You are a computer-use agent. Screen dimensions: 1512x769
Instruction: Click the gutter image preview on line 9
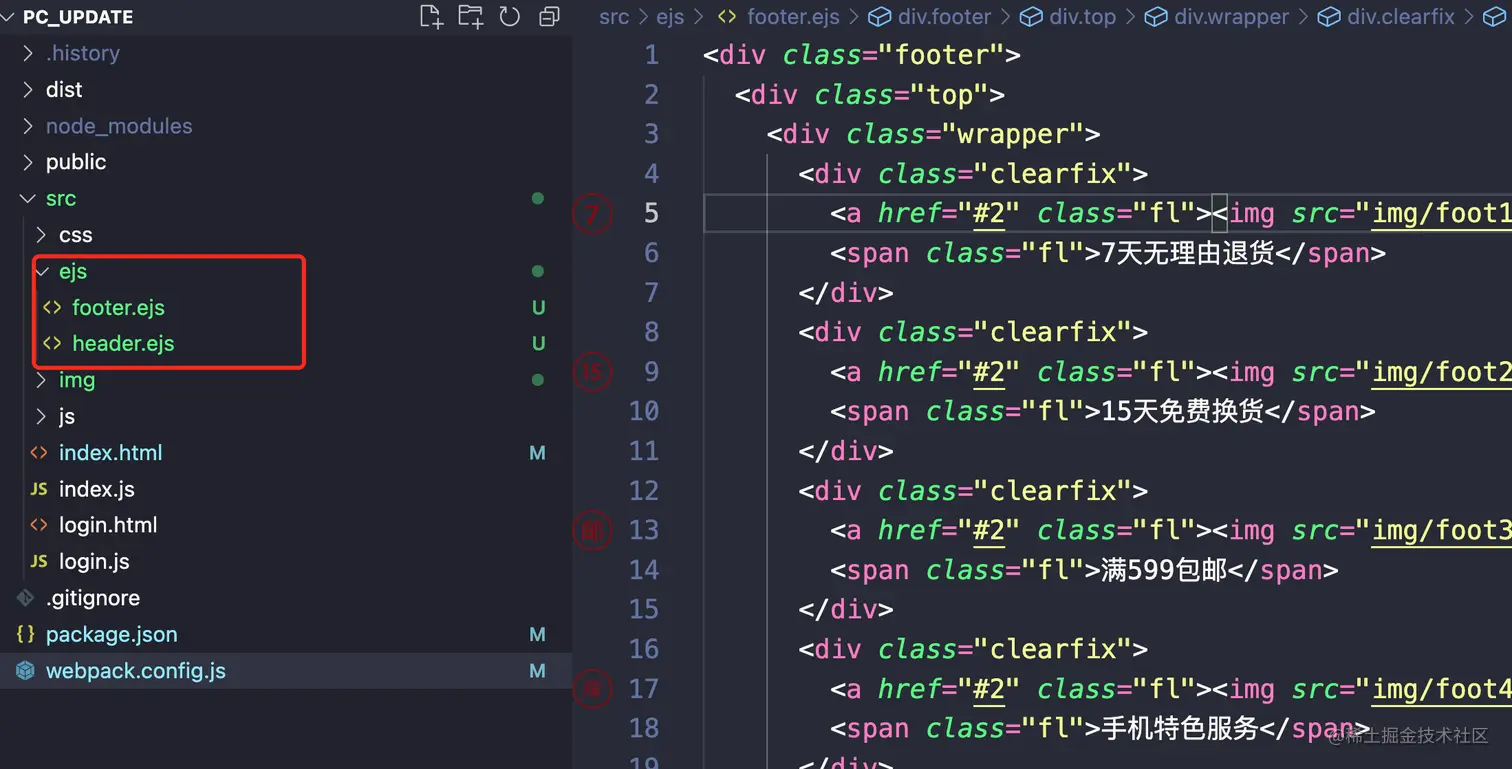(x=592, y=372)
